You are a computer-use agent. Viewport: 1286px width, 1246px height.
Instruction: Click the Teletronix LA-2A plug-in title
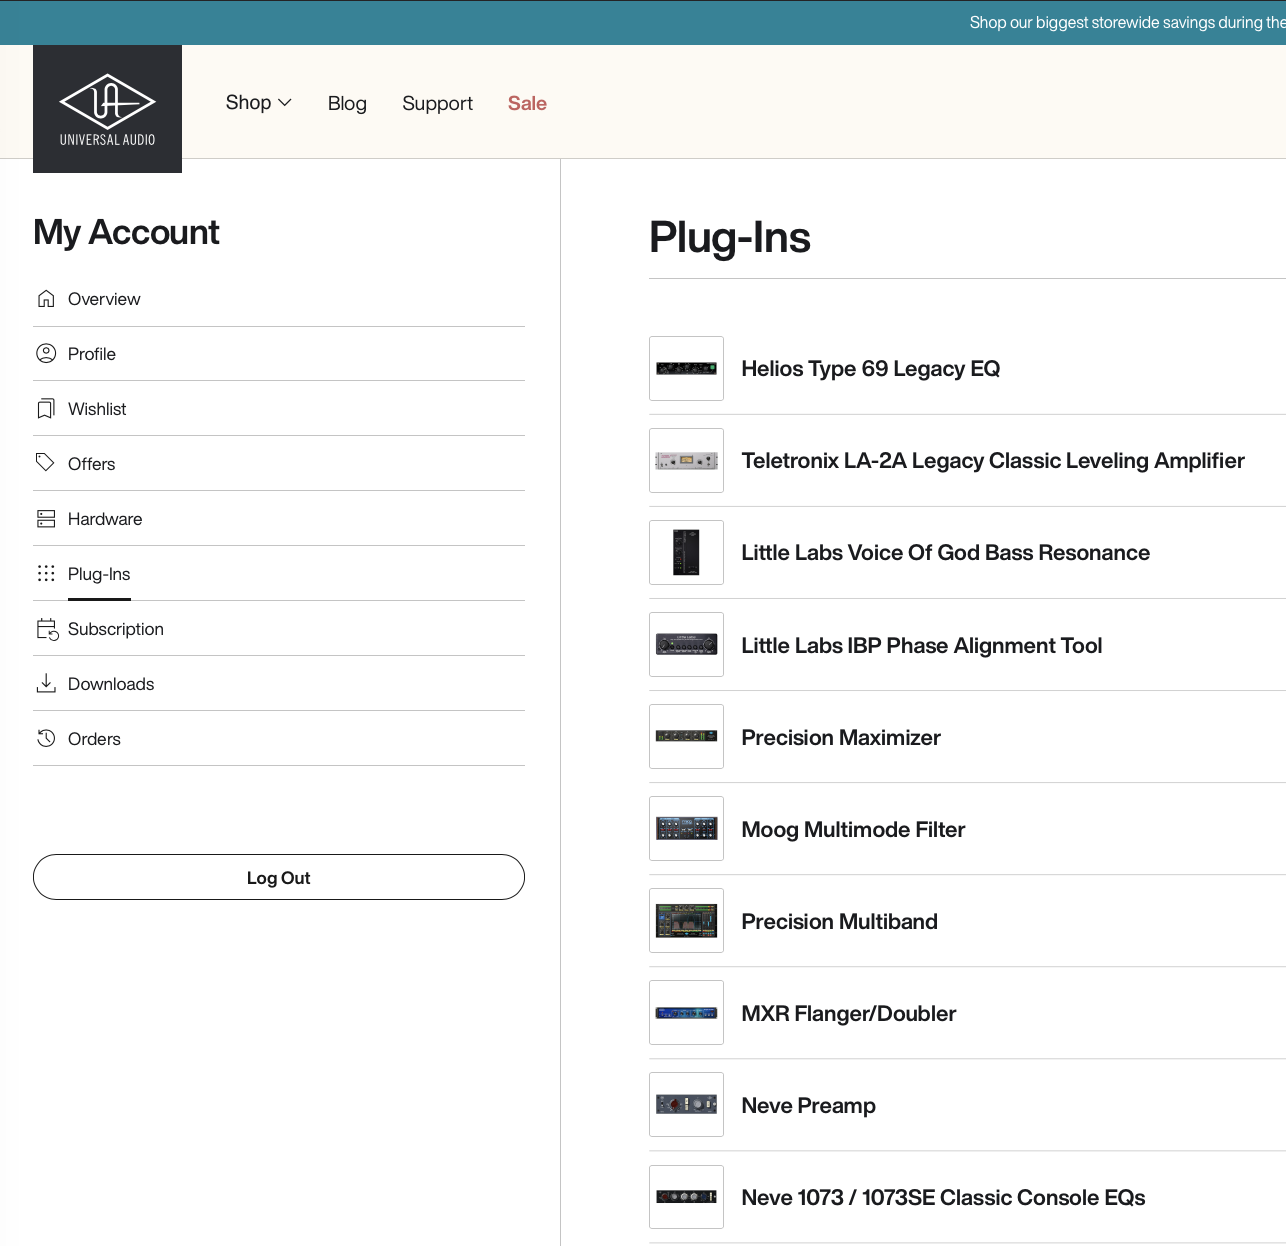[992, 461]
